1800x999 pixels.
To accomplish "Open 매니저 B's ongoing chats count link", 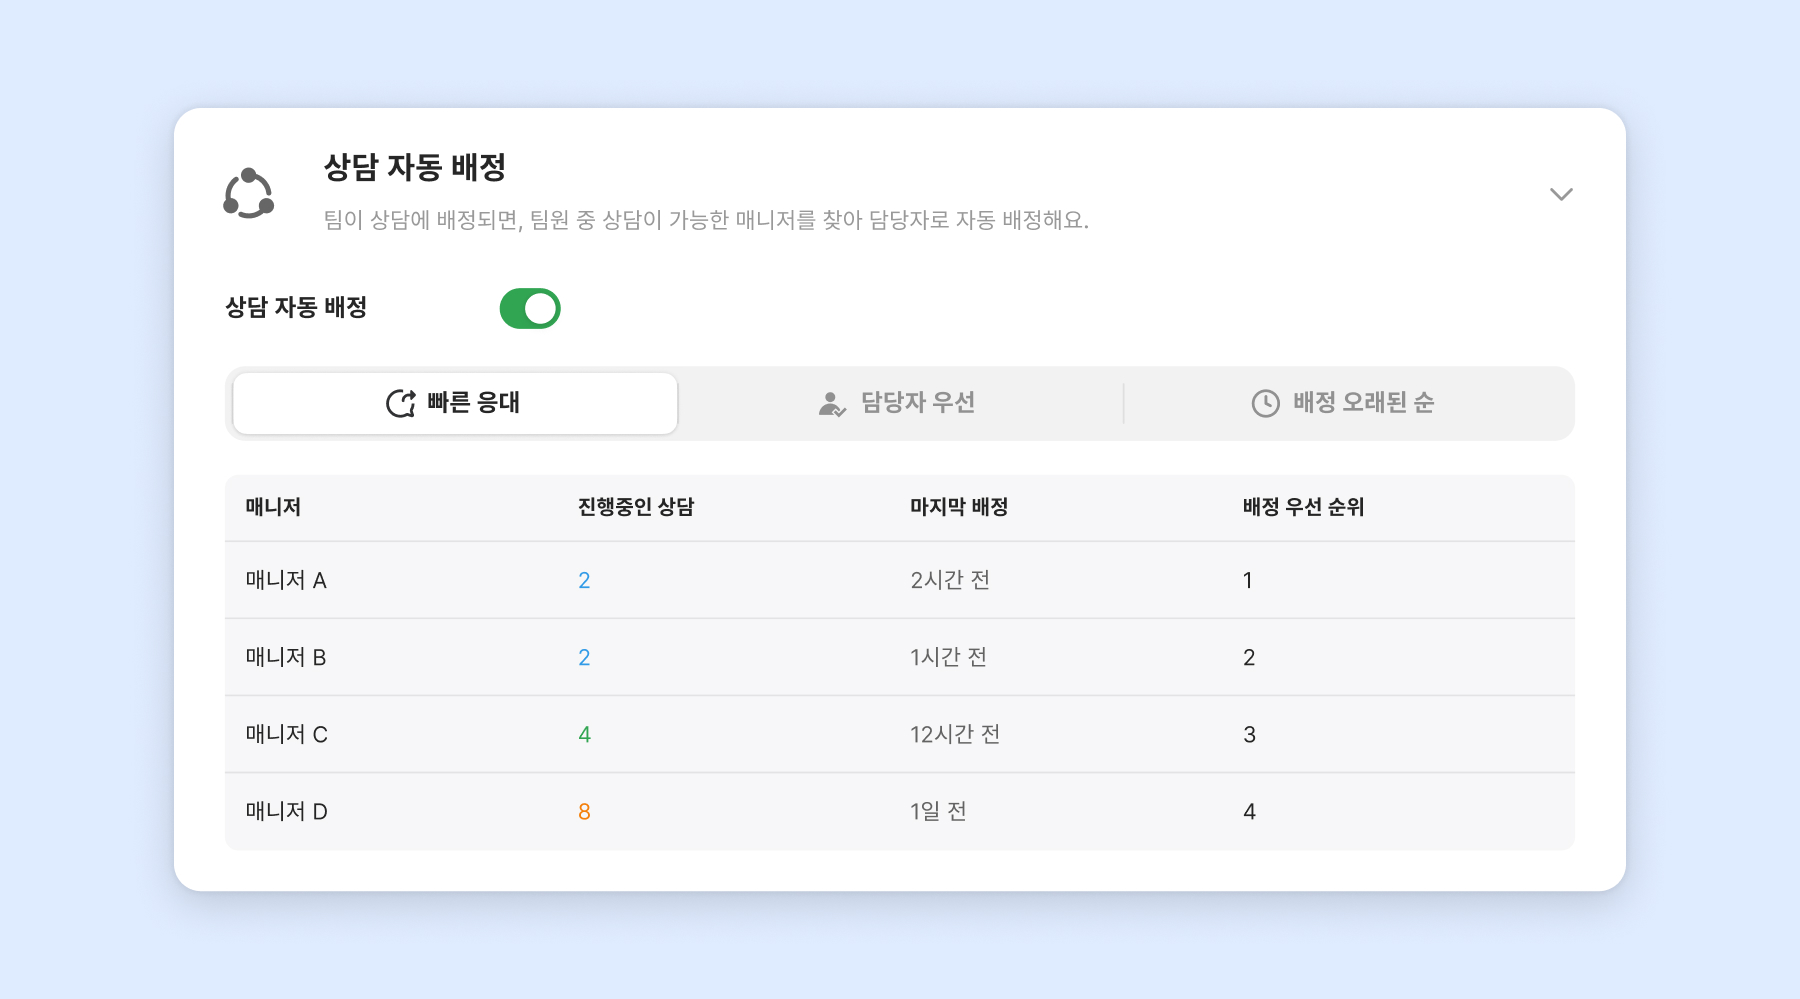I will [x=584, y=658].
